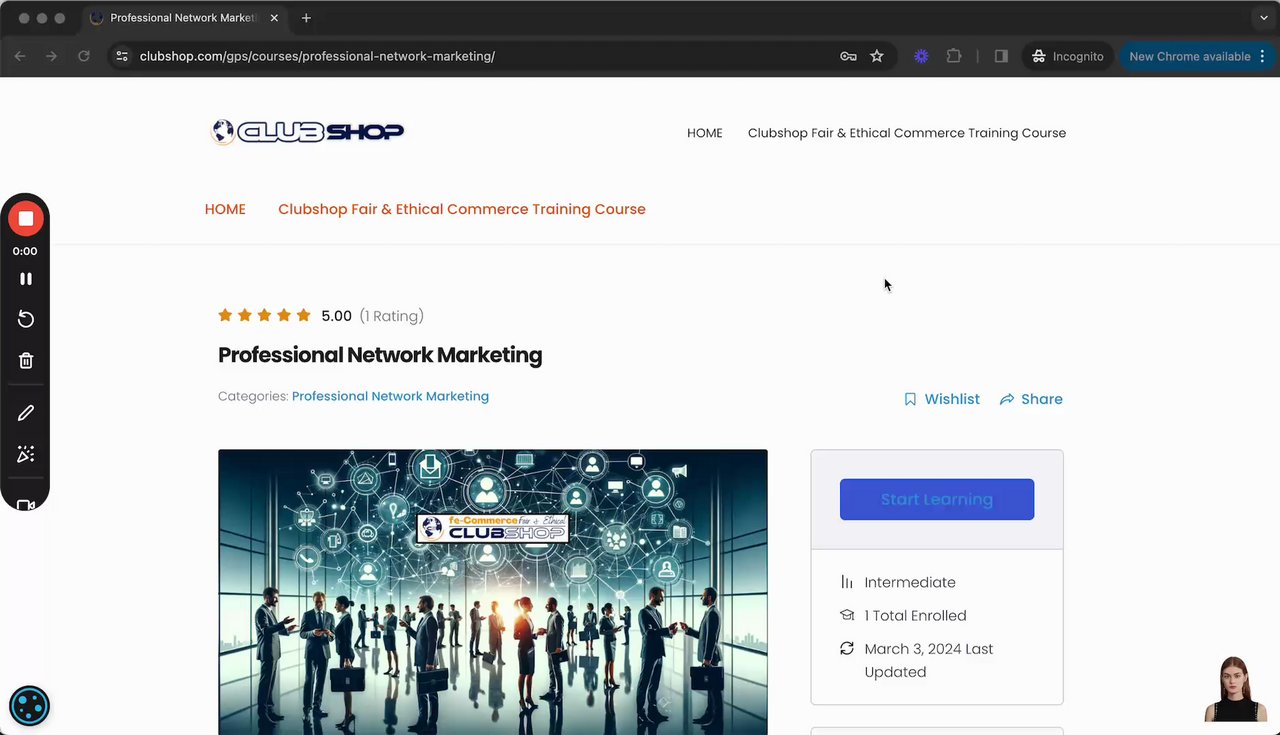Open Training Course link in top header
This screenshot has height=735, width=1280.
tap(907, 133)
